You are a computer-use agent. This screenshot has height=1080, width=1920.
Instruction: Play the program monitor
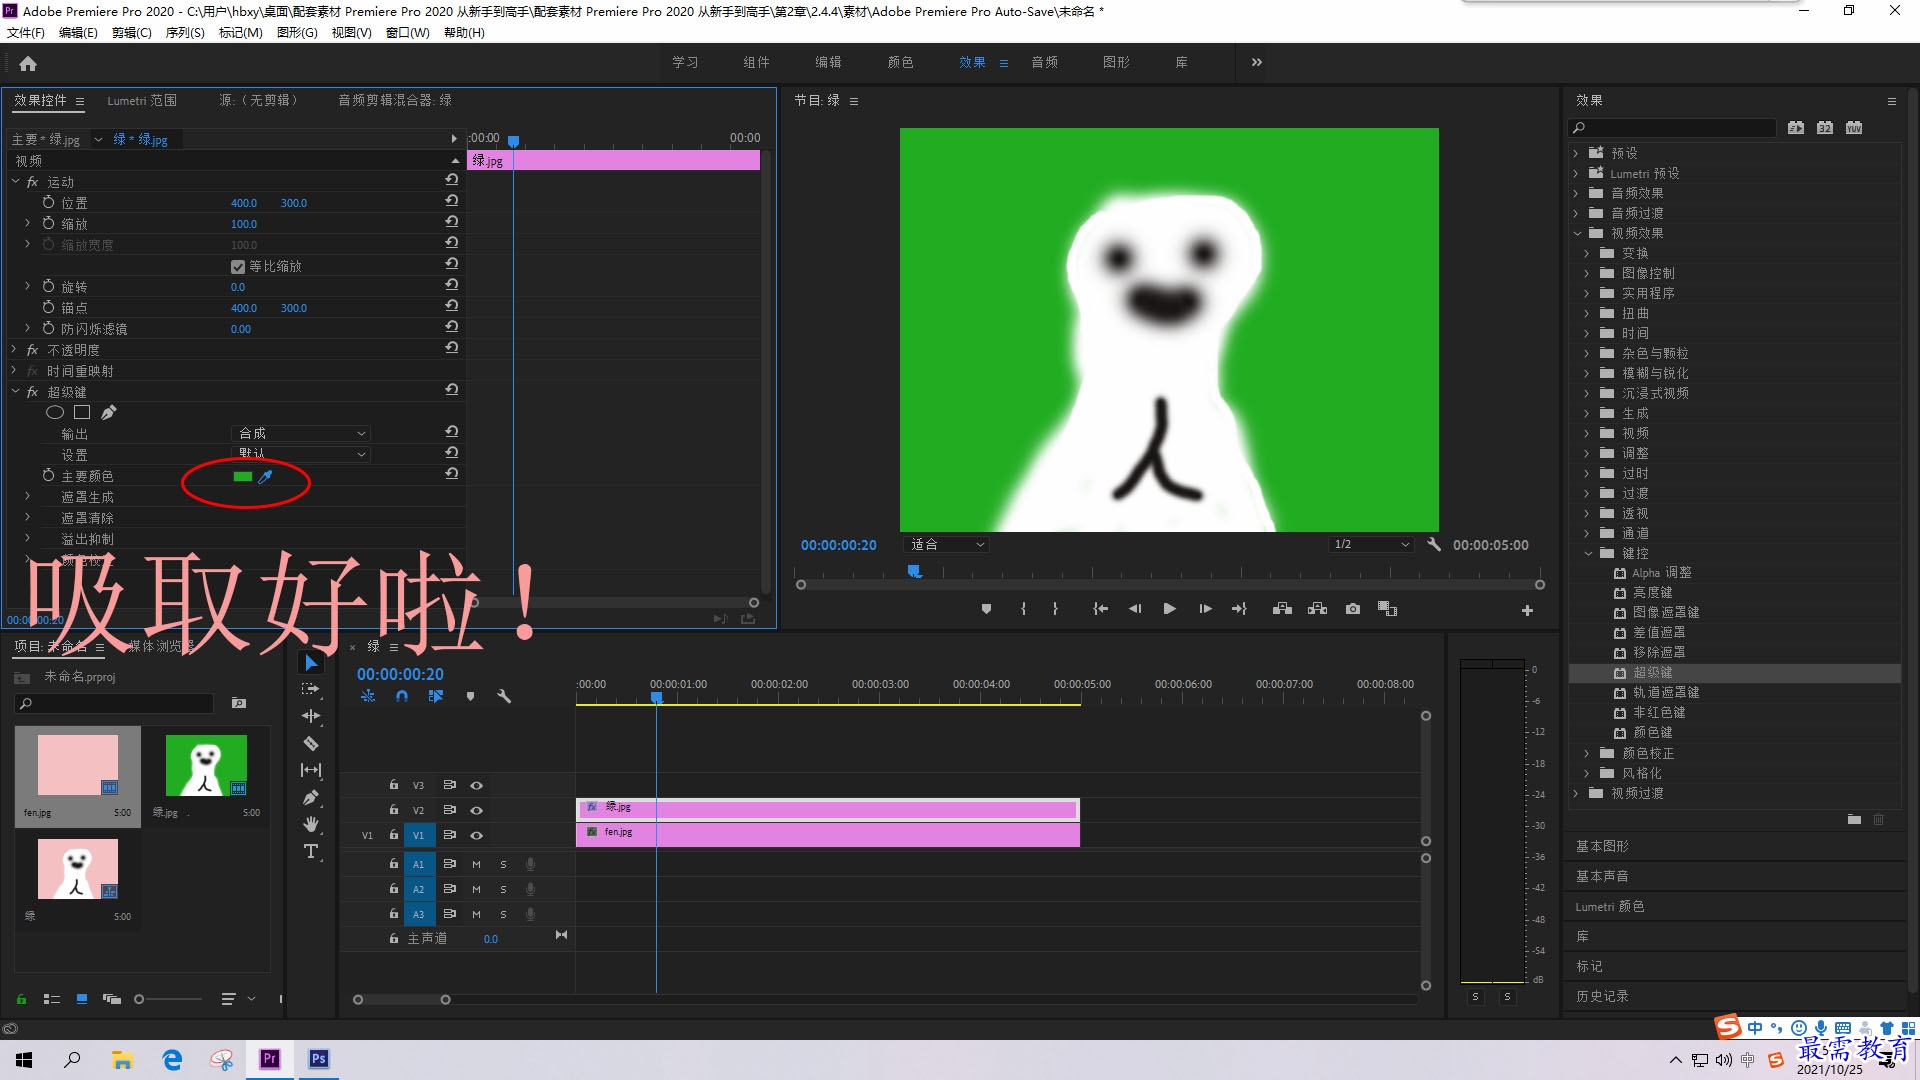click(x=1169, y=609)
